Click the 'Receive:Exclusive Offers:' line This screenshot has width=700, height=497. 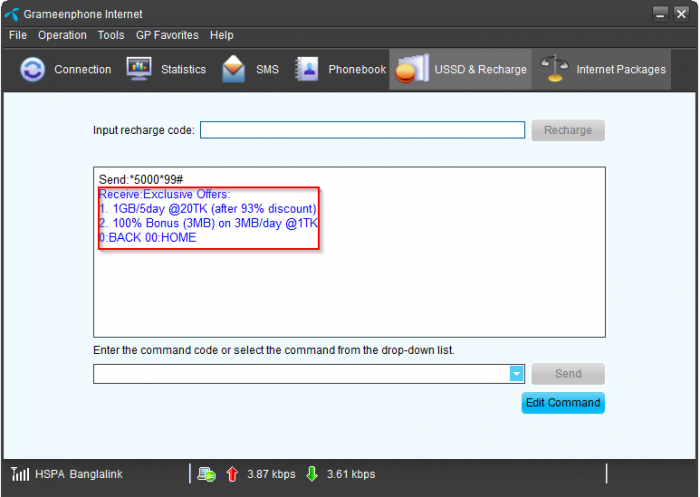165,194
